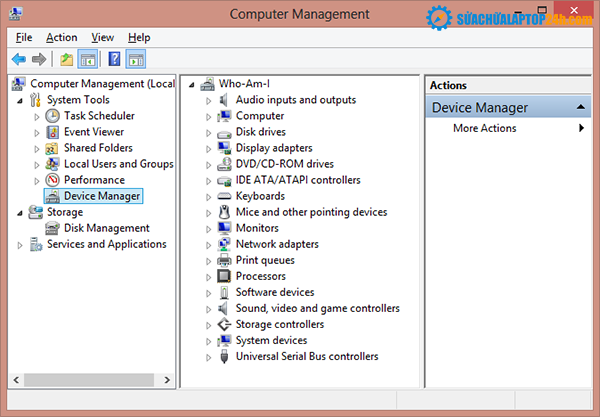Select the Processors device category icon
This screenshot has height=417, width=600.
click(225, 276)
